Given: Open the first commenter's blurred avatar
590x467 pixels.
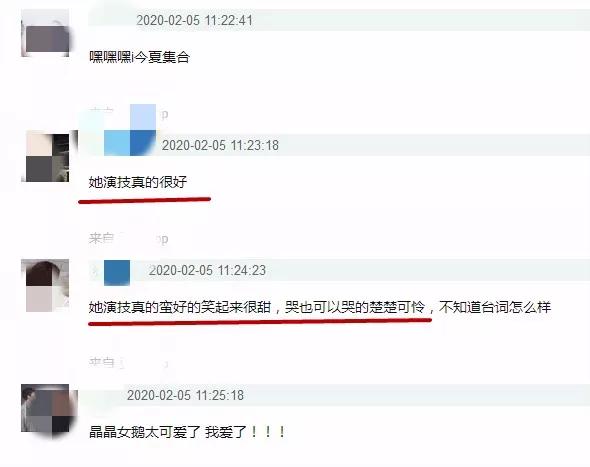Looking at the screenshot, I should (x=45, y=33).
